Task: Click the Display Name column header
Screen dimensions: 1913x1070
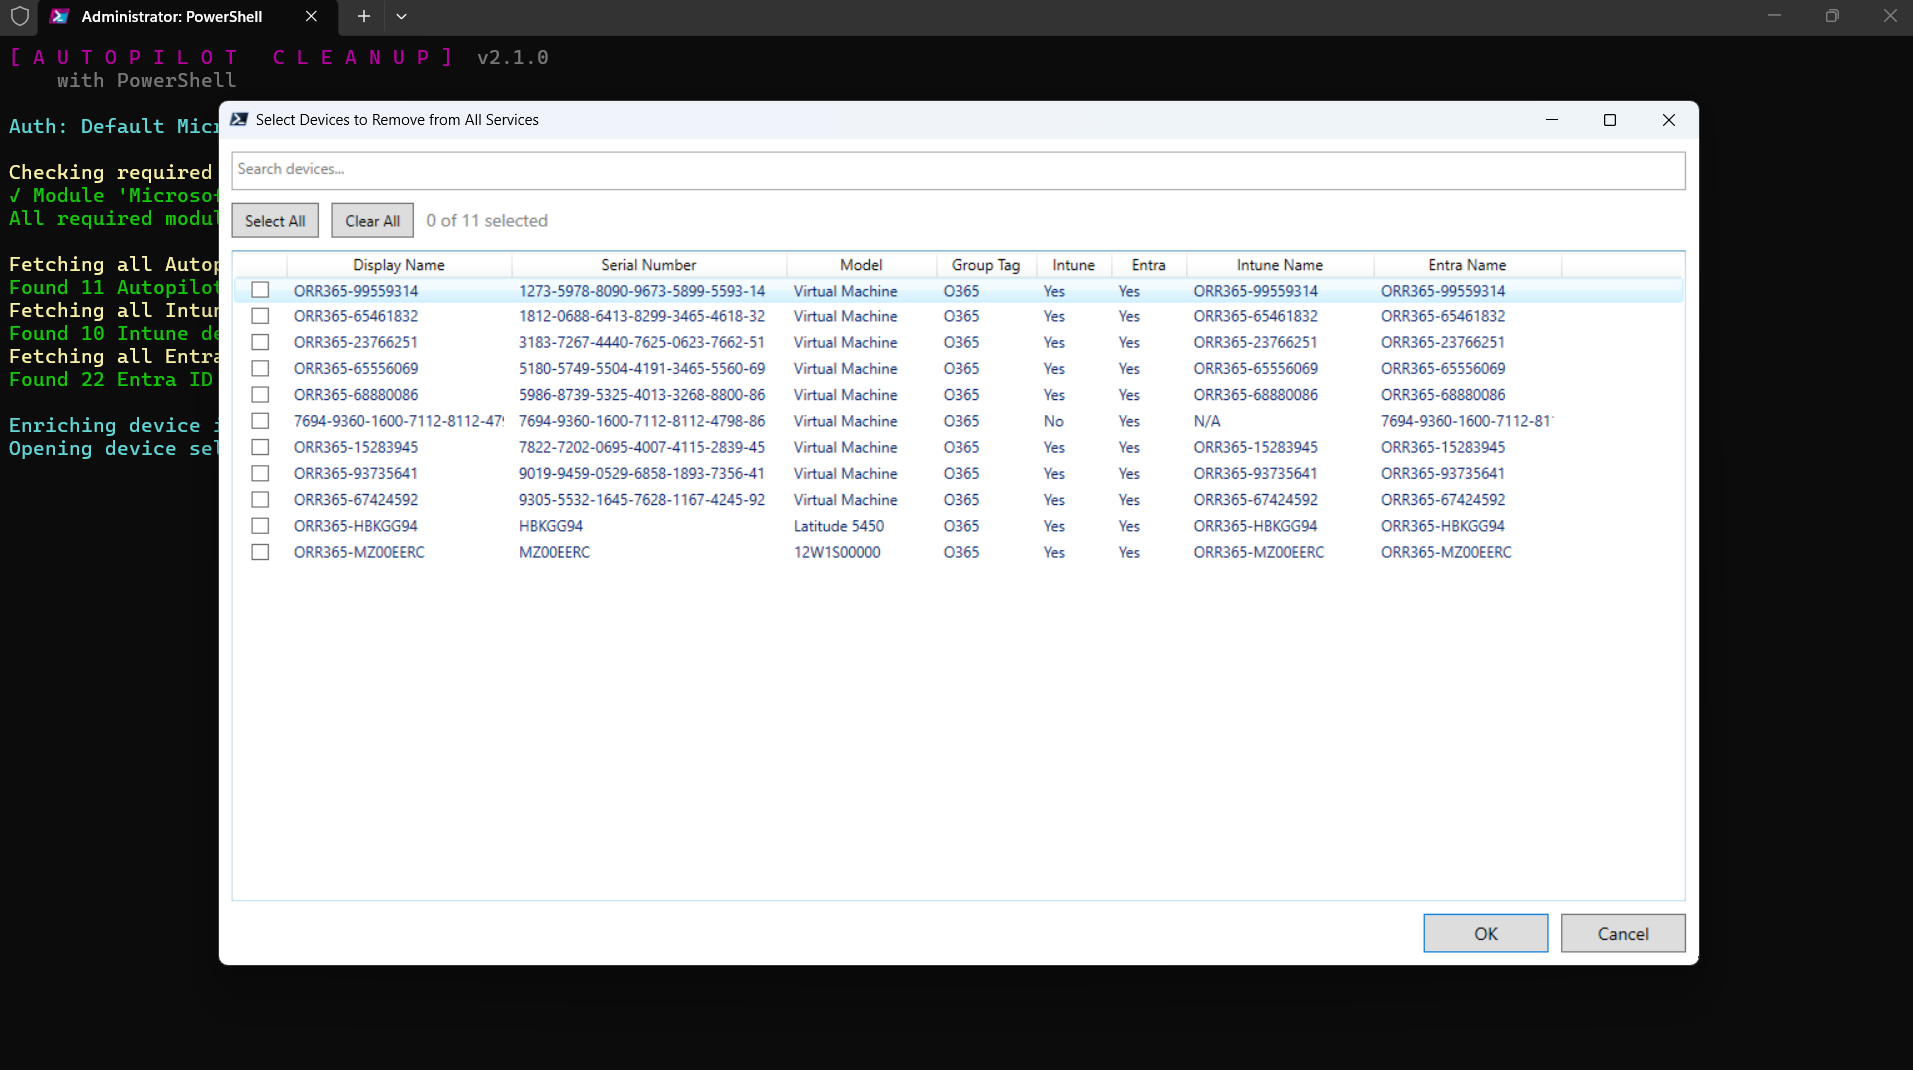Action: tap(398, 265)
